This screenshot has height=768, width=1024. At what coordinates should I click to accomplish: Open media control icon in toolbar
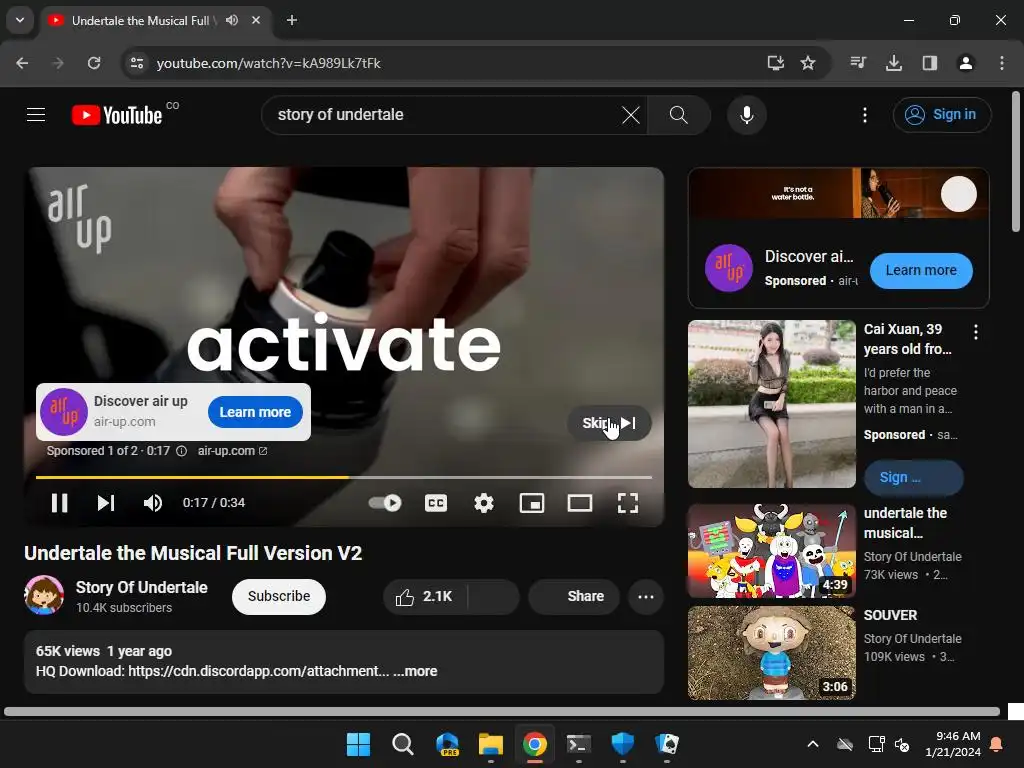(858, 63)
